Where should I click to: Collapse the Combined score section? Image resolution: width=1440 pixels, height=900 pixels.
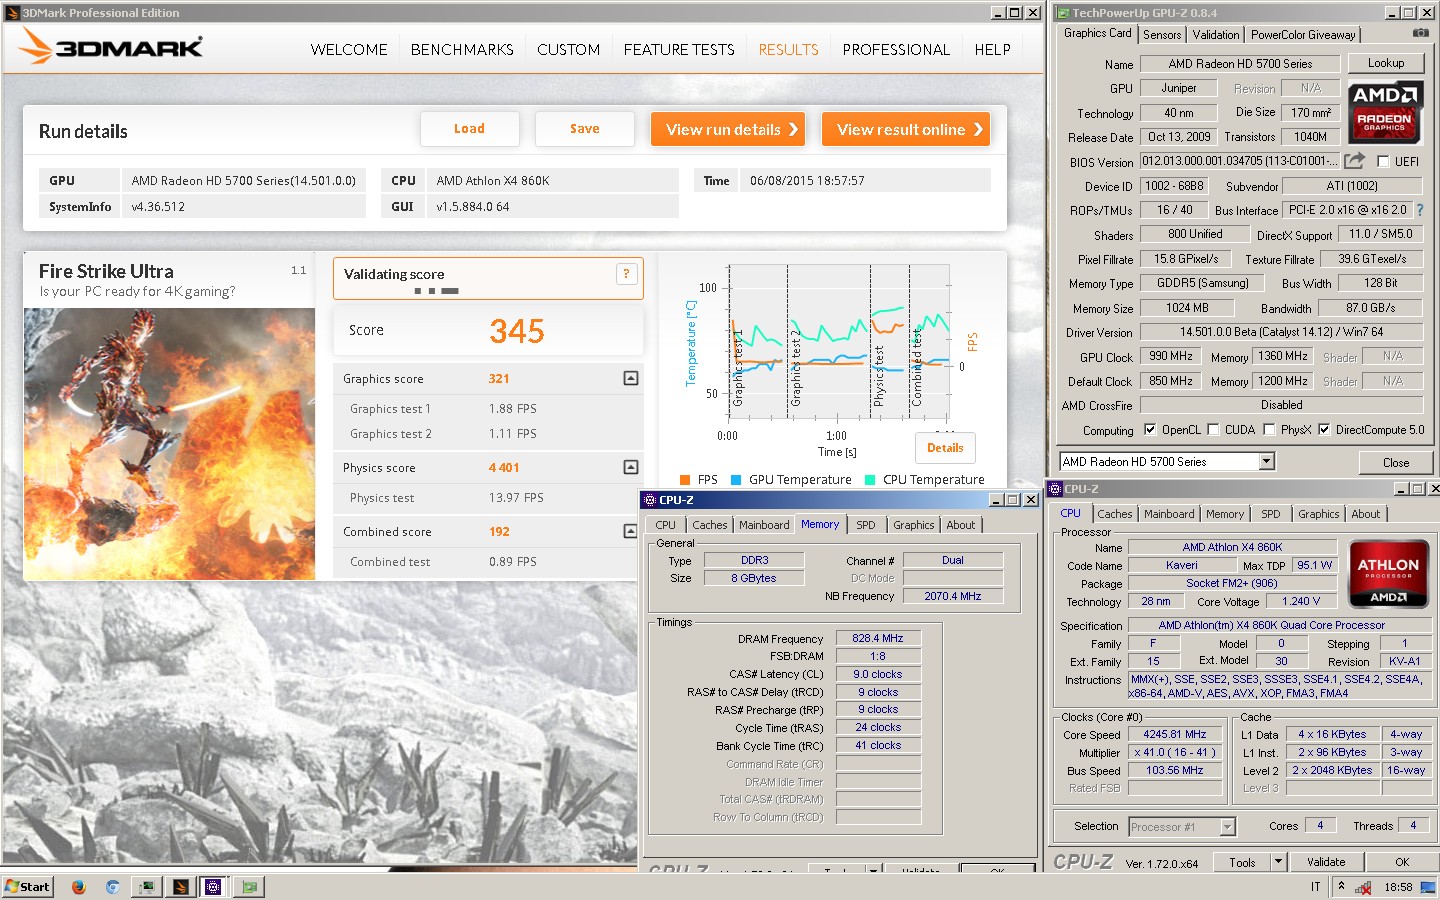tap(630, 531)
